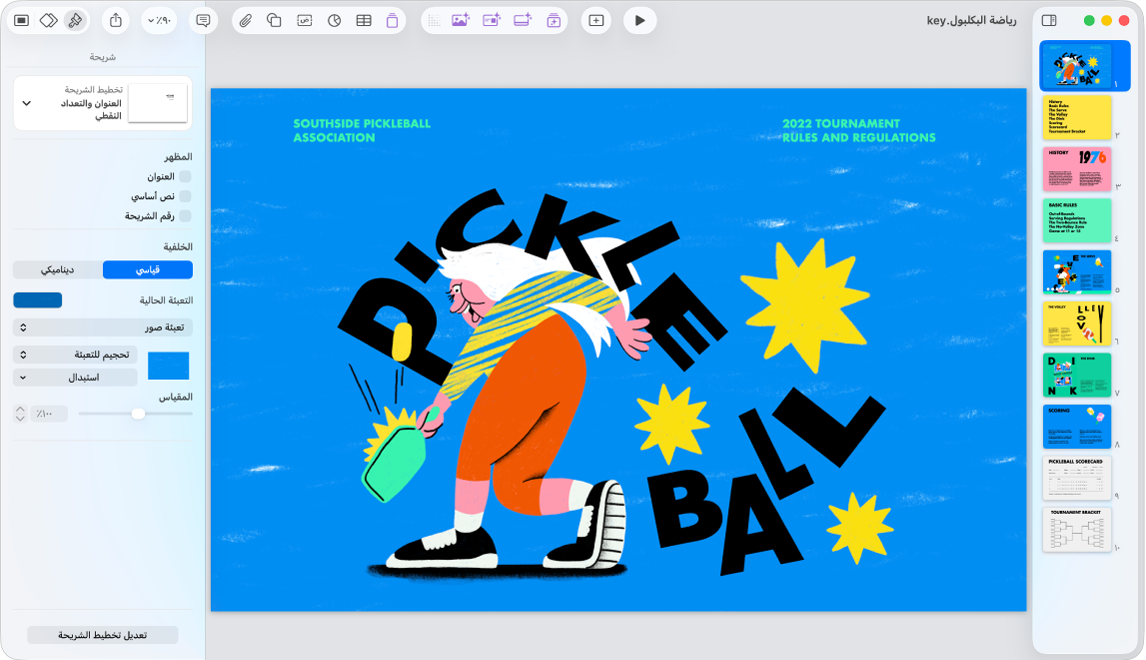1146x660 pixels.
Task: Insert a chart using the pie chart icon
Action: pos(334,20)
